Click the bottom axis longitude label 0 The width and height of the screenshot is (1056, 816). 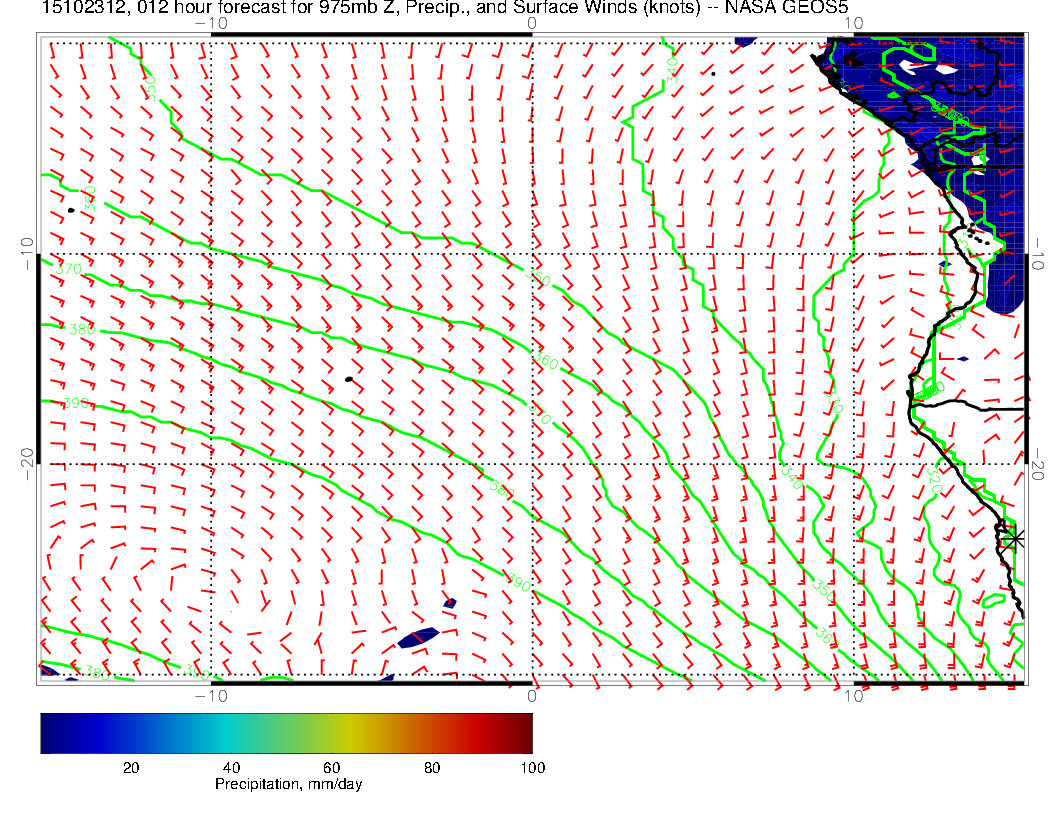click(533, 696)
